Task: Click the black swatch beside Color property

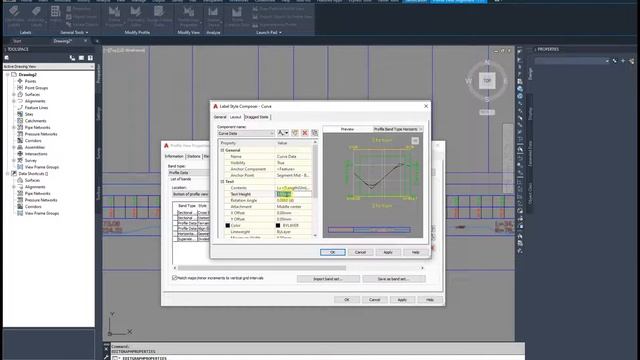Action: tap(228, 225)
